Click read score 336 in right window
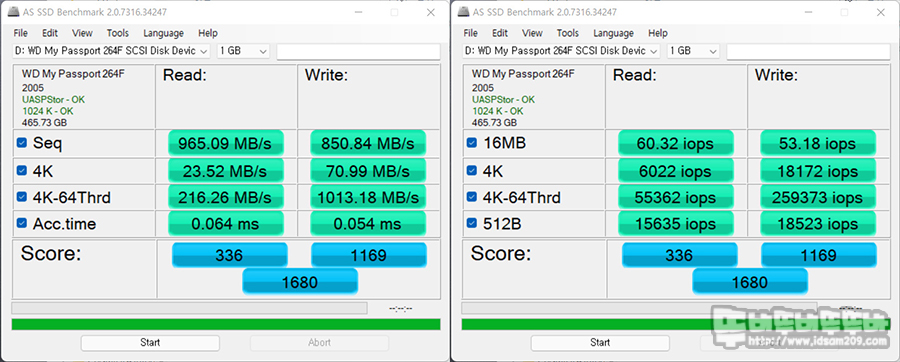 coord(680,255)
